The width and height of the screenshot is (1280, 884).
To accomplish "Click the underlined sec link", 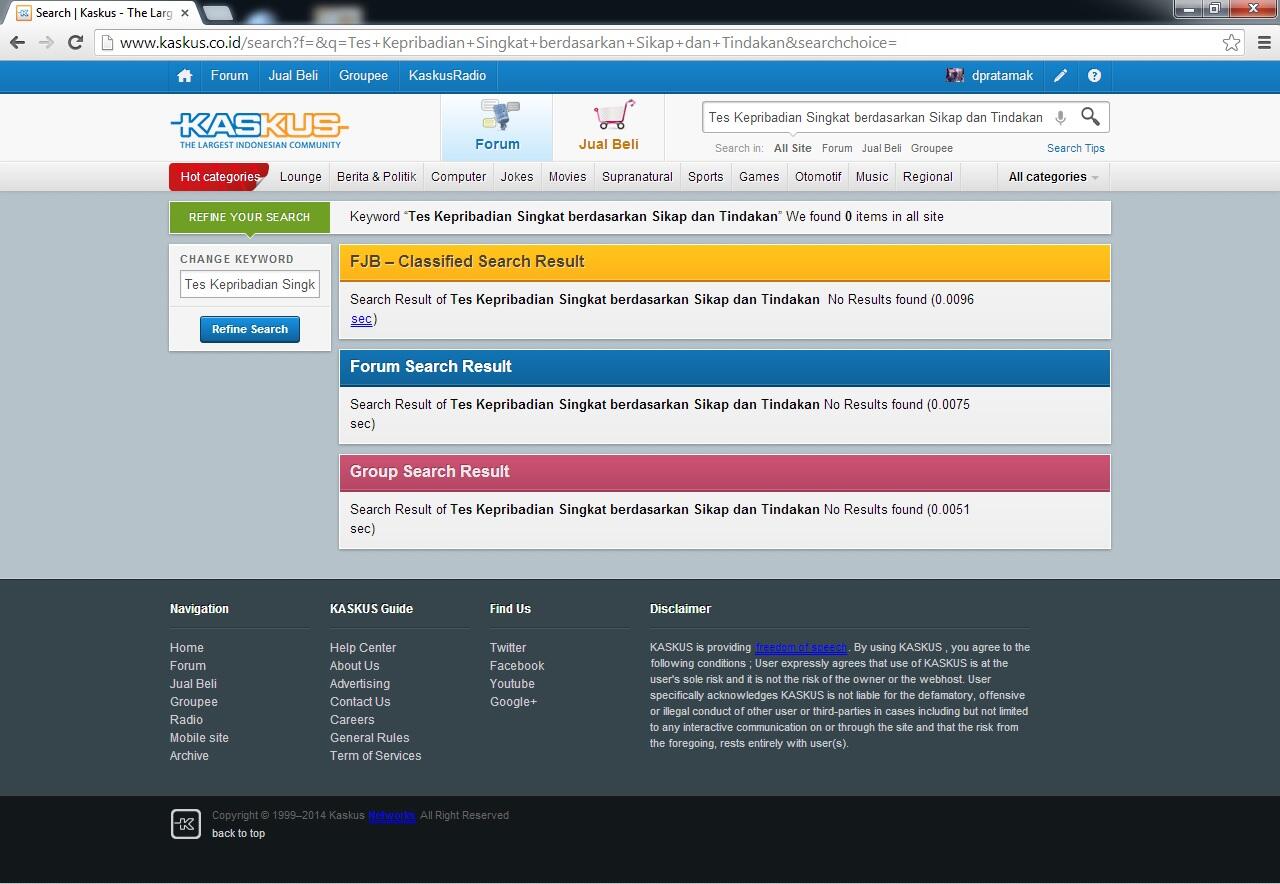I will click(x=361, y=319).
